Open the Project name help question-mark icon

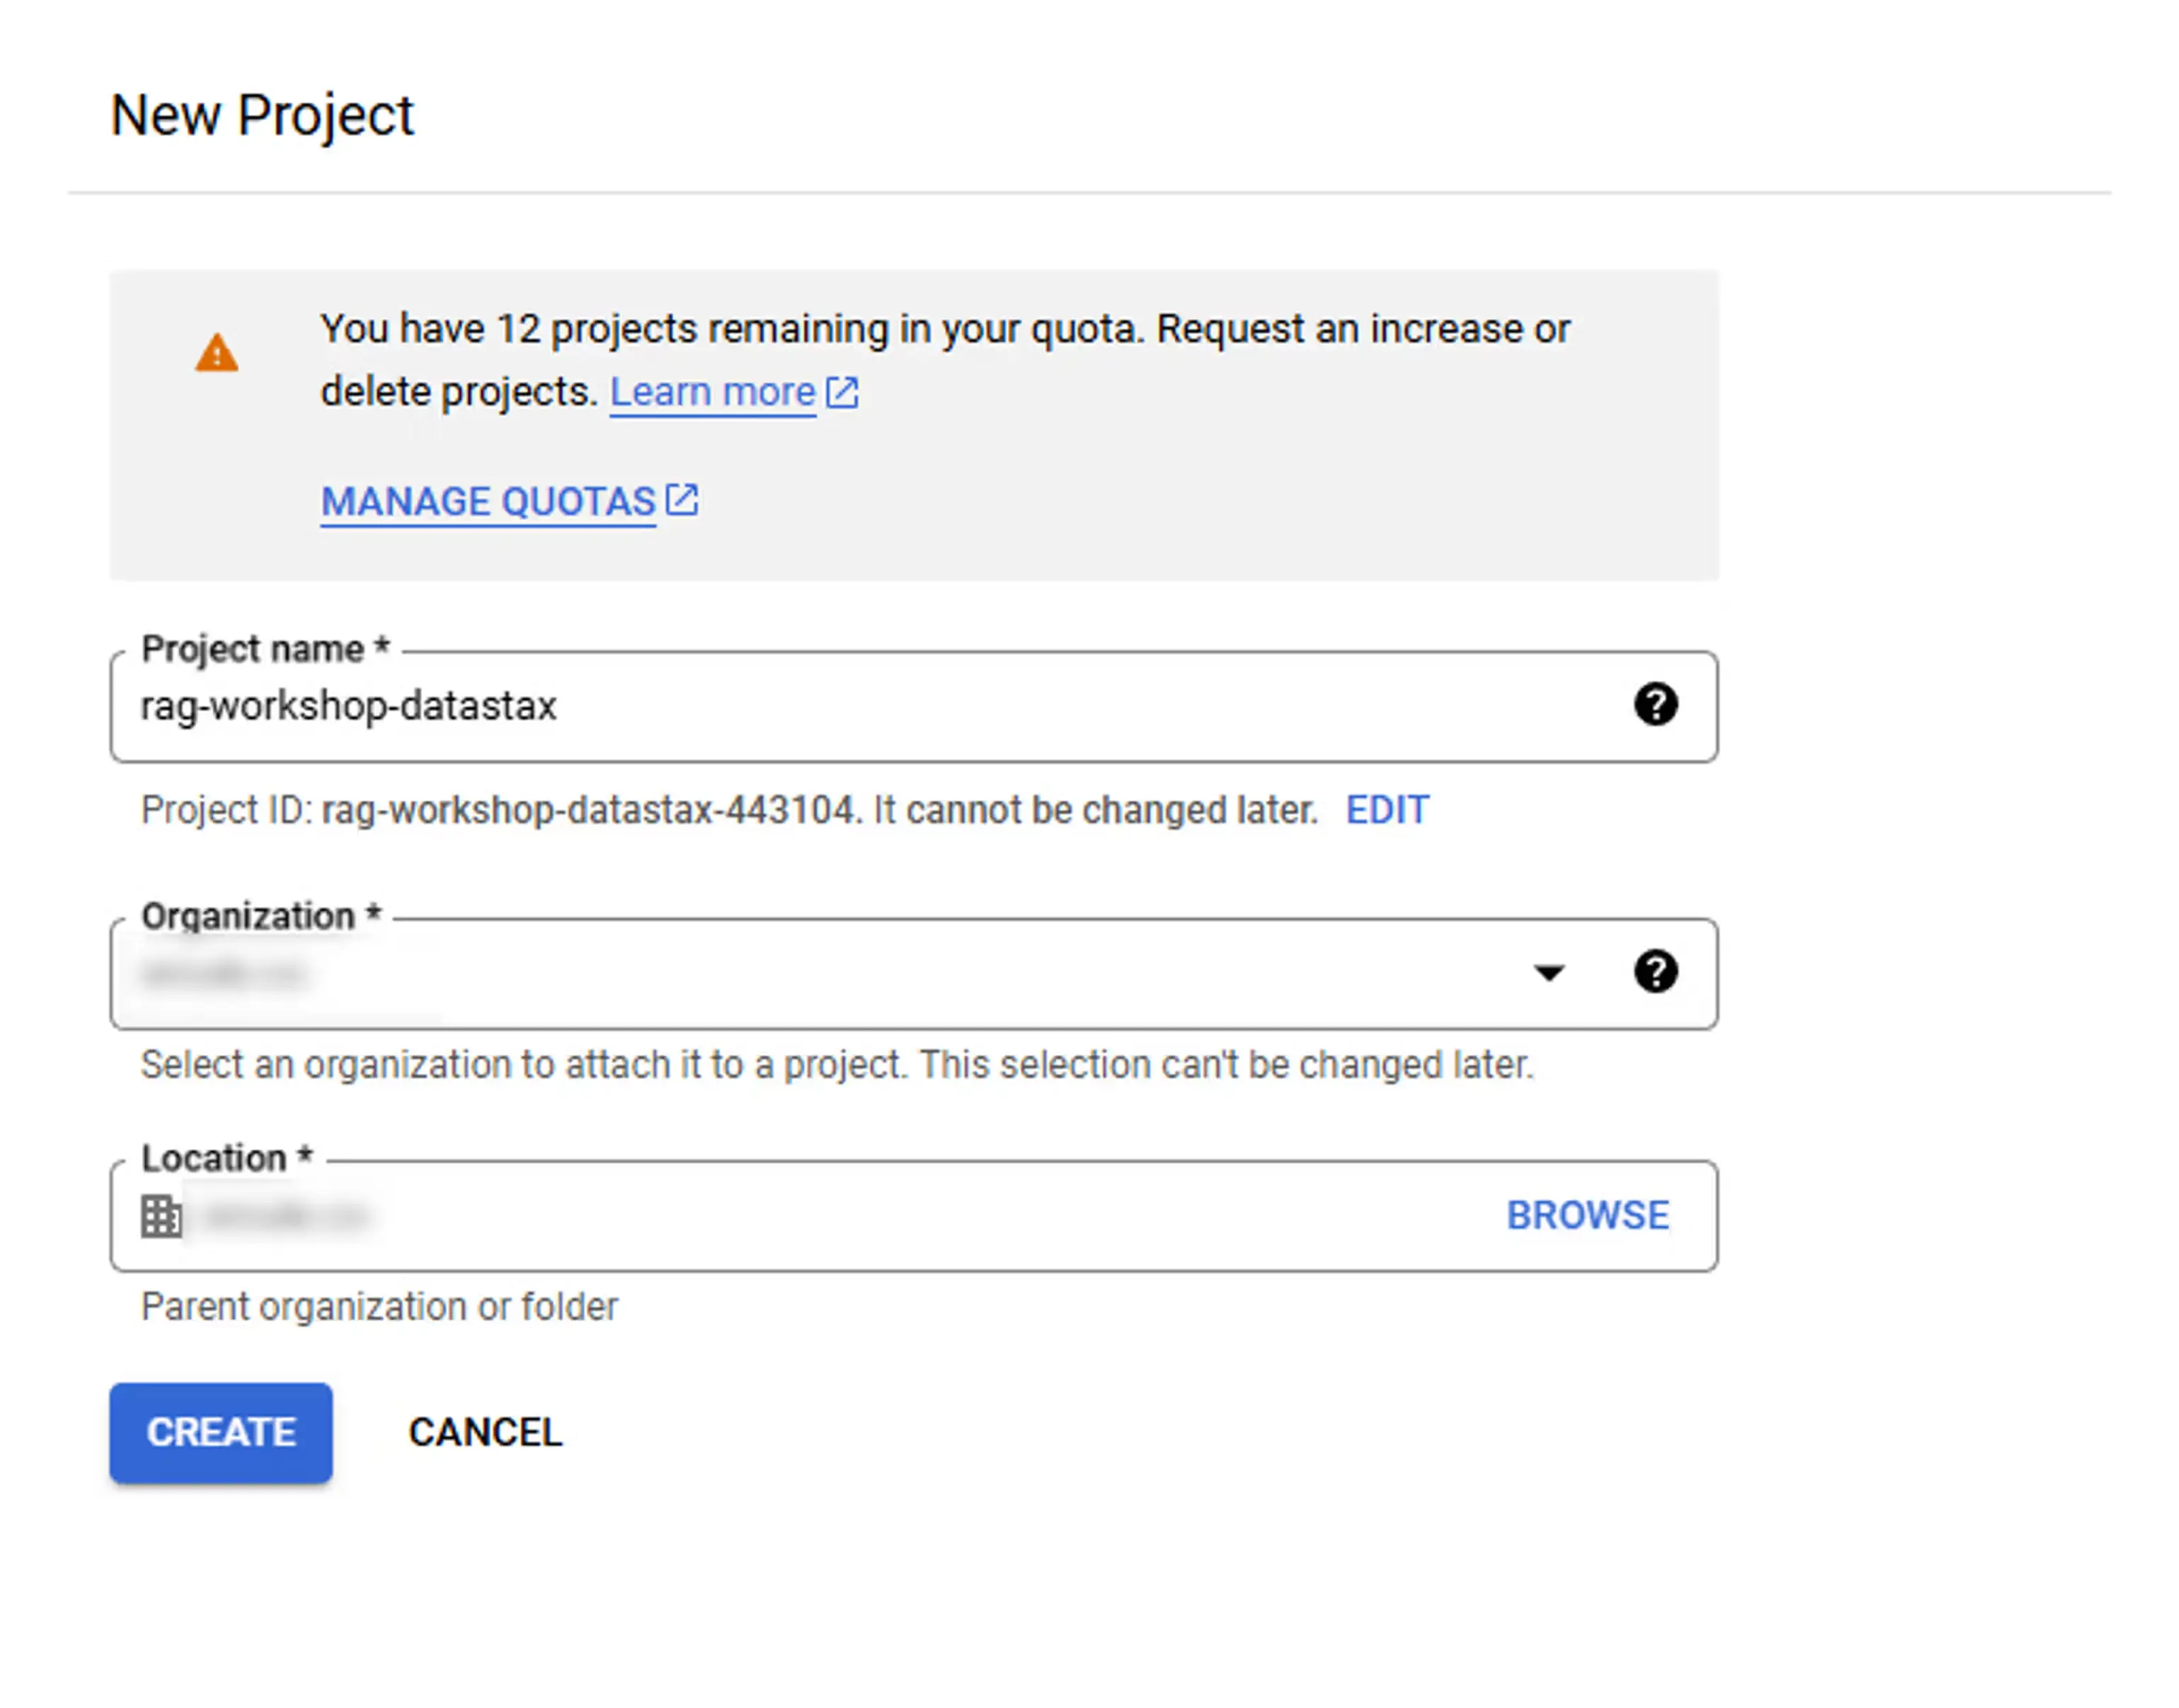(x=1655, y=705)
